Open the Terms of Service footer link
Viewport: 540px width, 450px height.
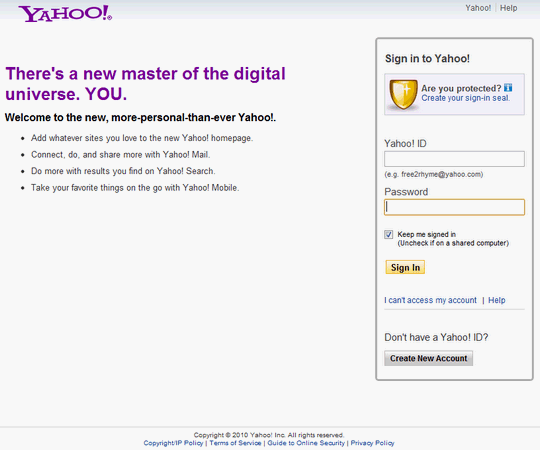[235, 443]
